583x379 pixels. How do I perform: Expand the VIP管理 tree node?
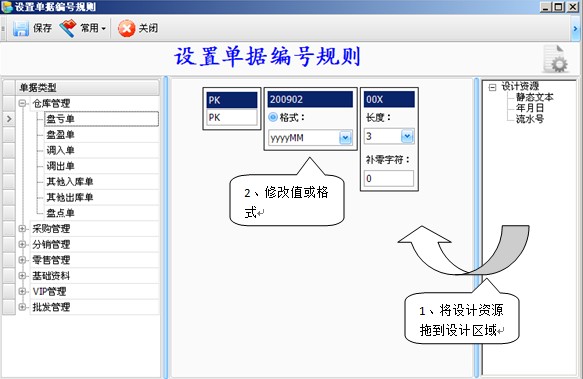(22, 291)
